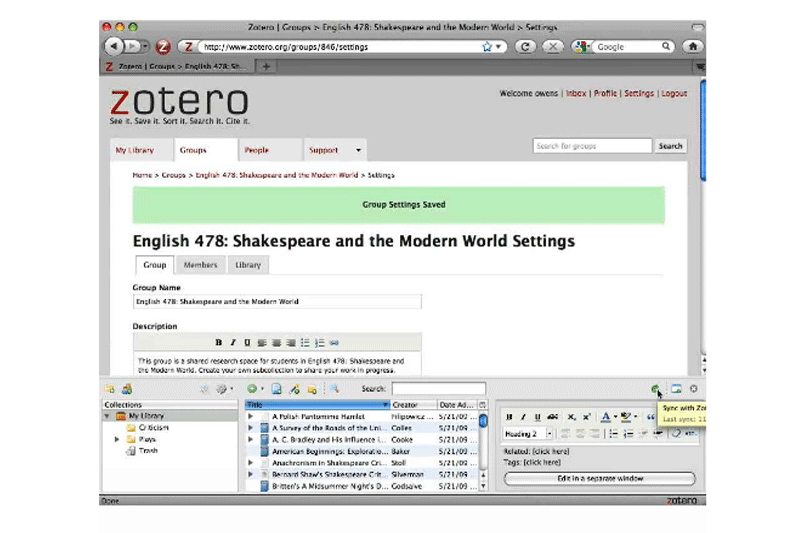Screen dimensions: 800x533
Task: Collapse the My Library tree node
Action: tap(107, 416)
